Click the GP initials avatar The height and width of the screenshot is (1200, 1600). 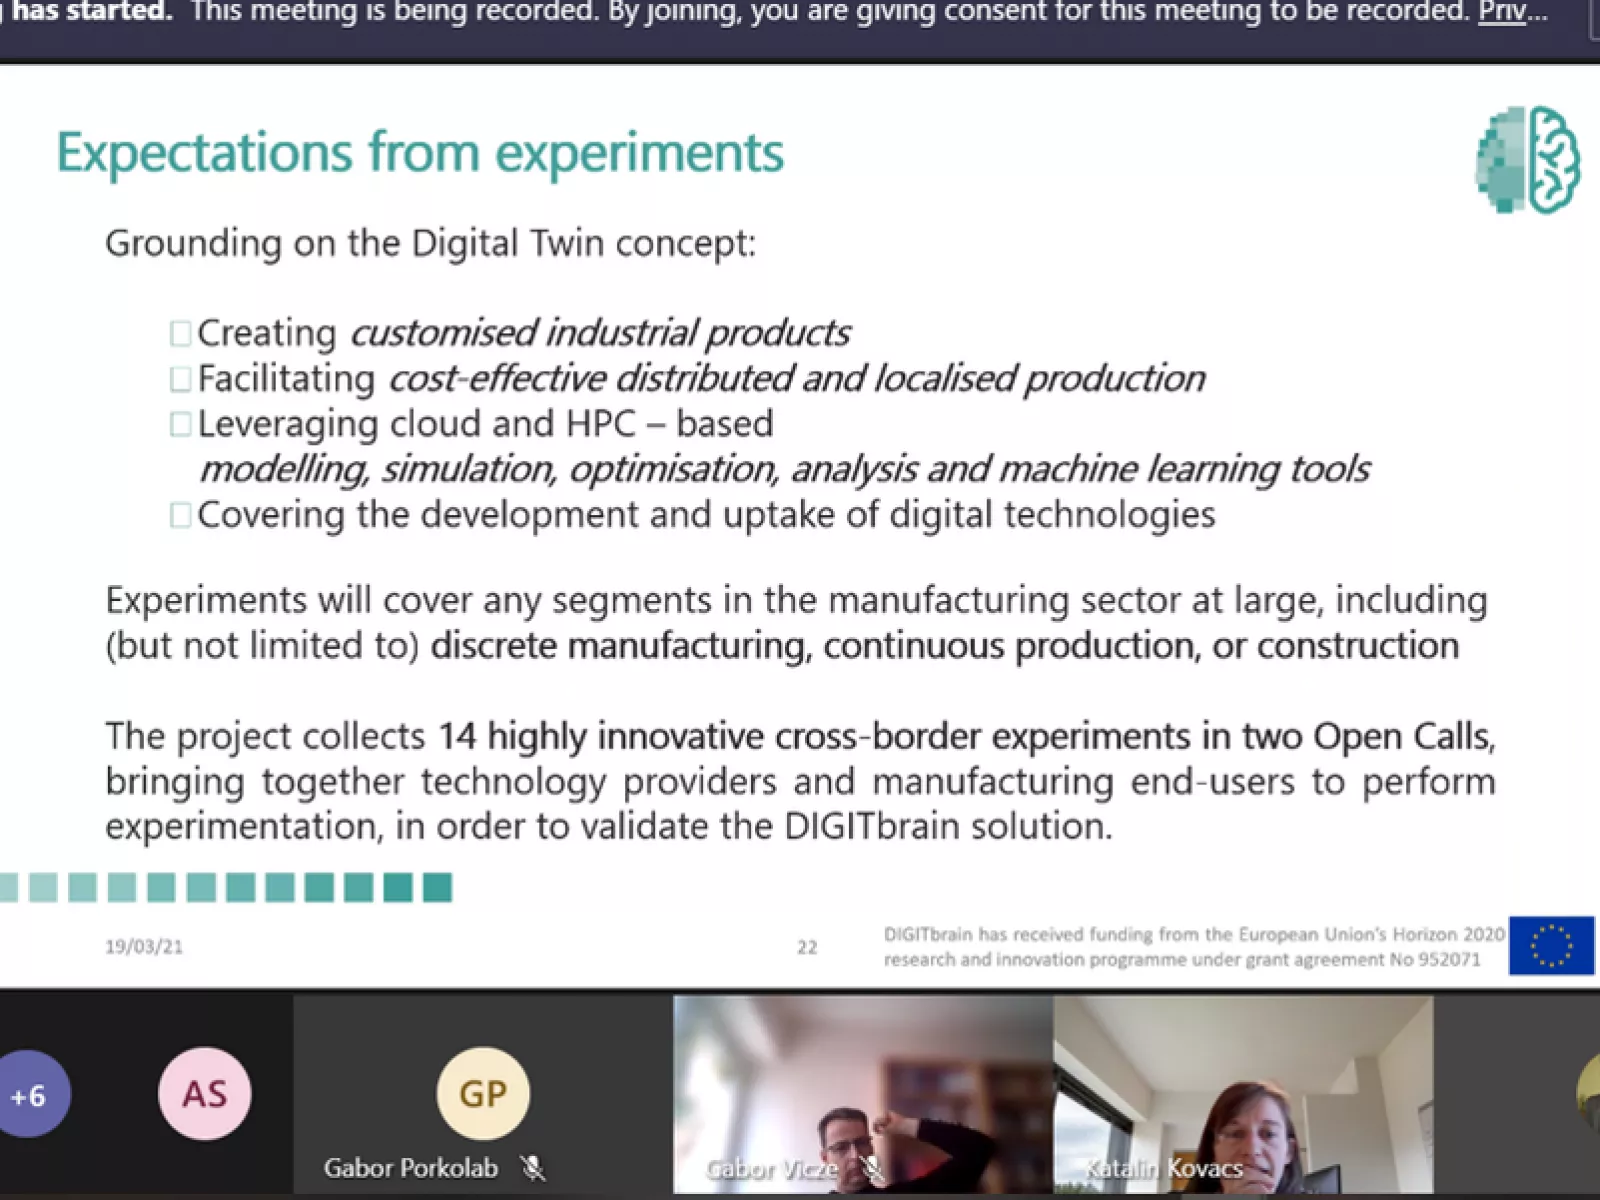point(483,1094)
